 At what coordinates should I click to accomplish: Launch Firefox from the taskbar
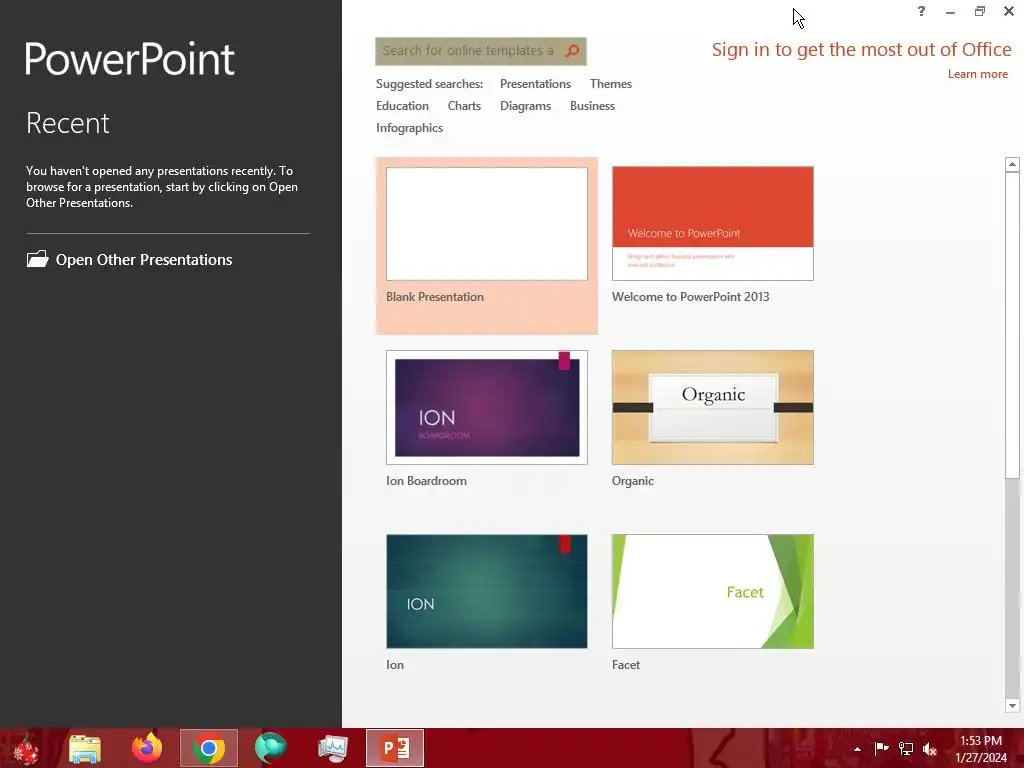pyautogui.click(x=147, y=748)
